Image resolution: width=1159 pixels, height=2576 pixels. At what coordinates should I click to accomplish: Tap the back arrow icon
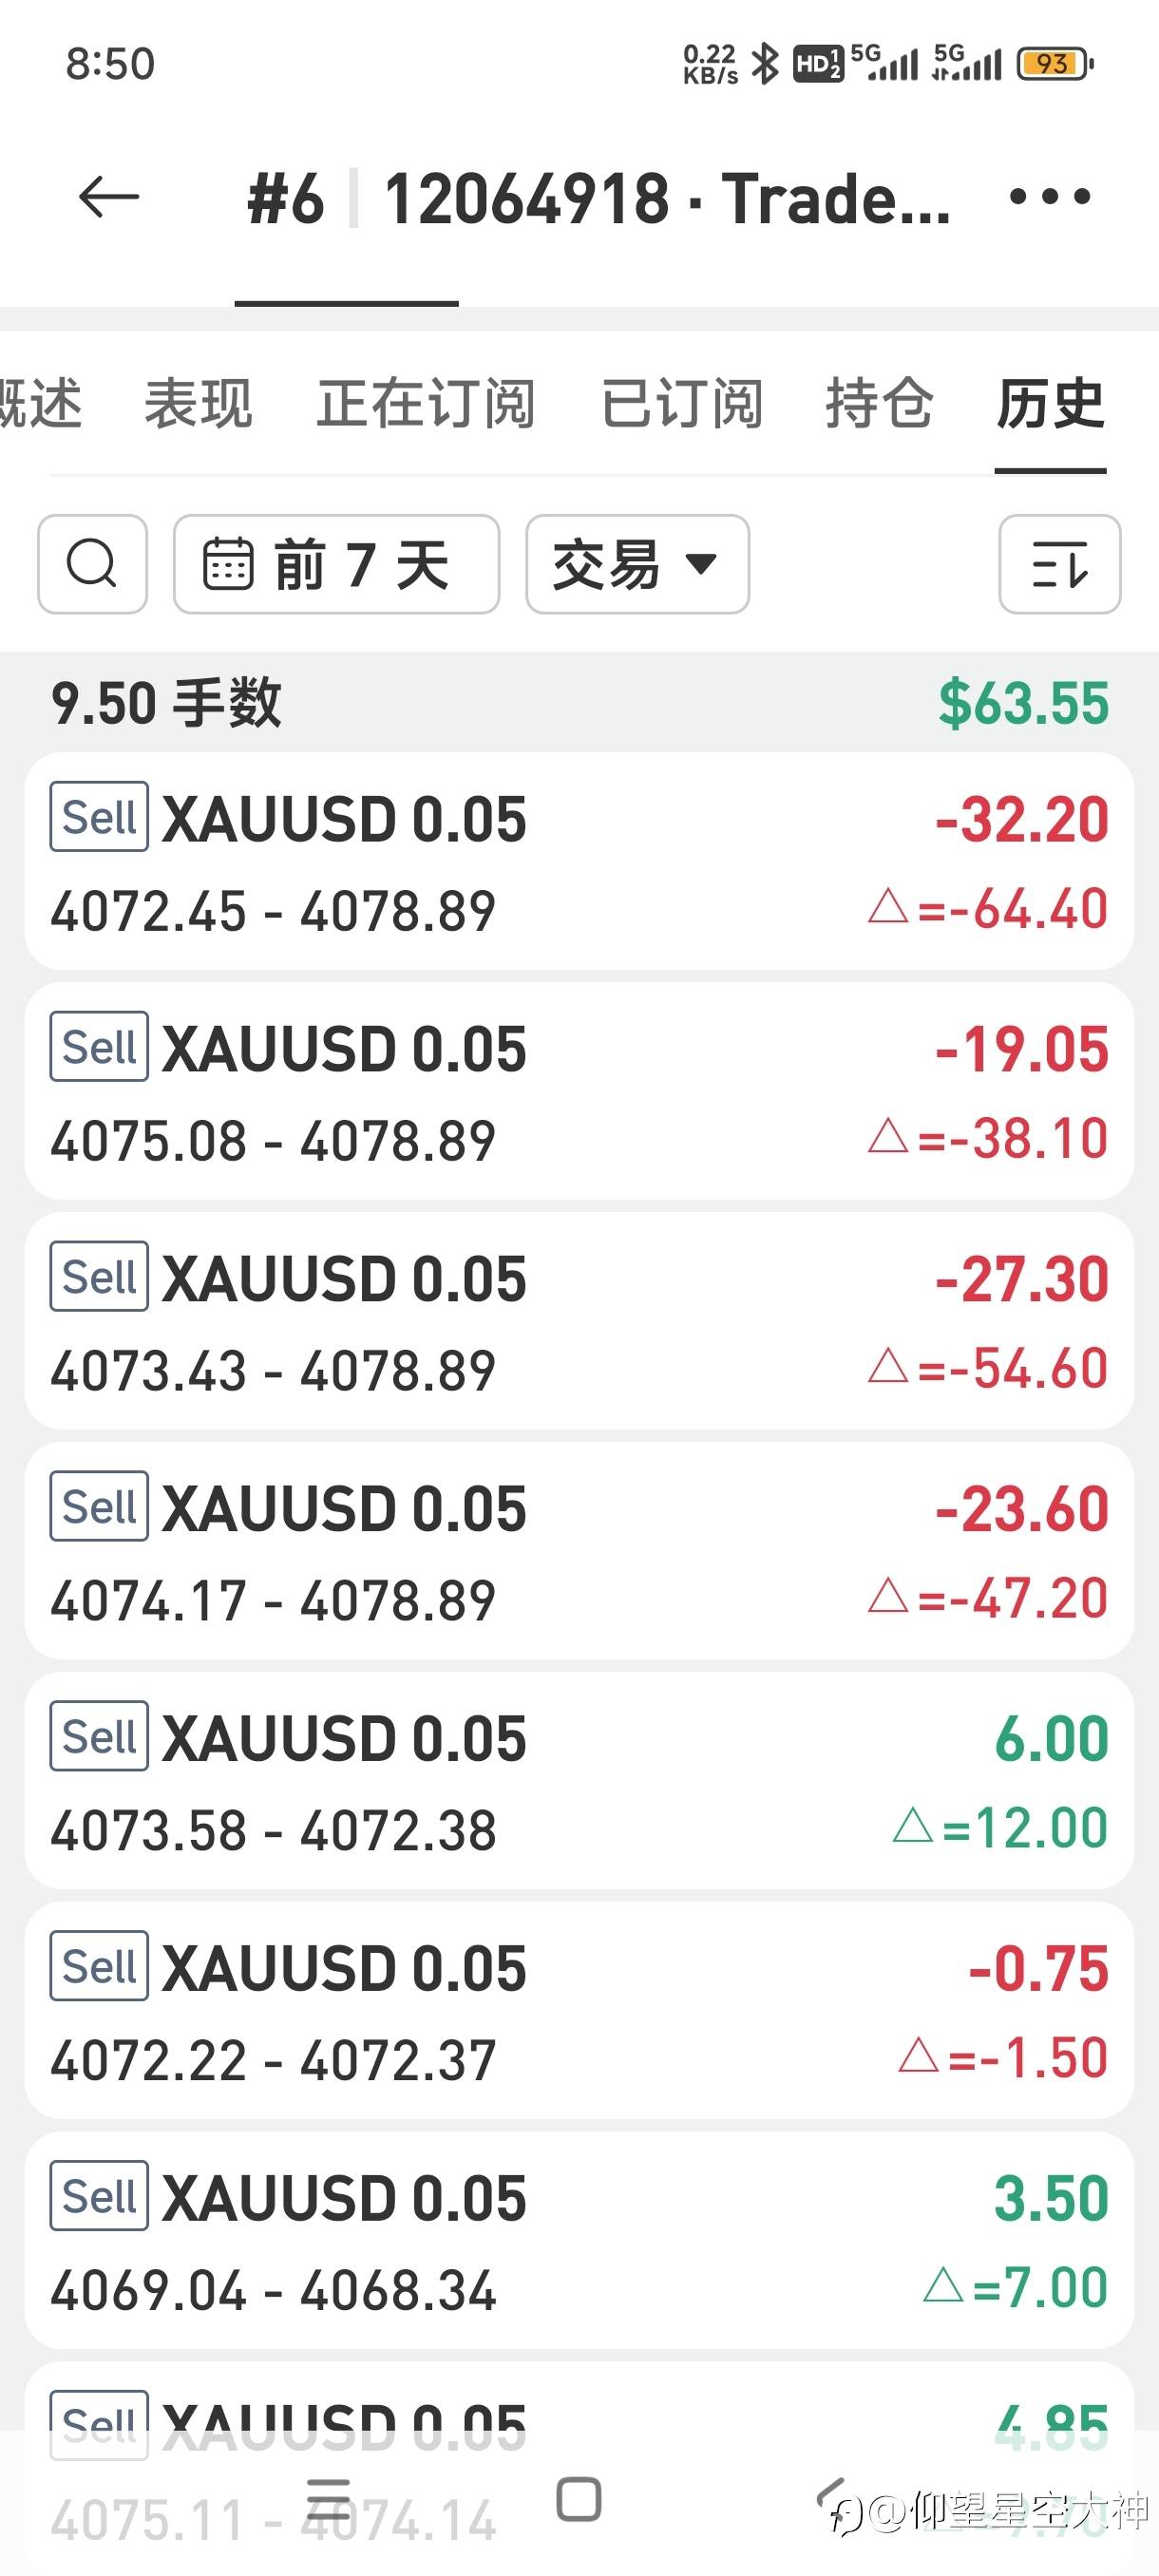tap(109, 196)
